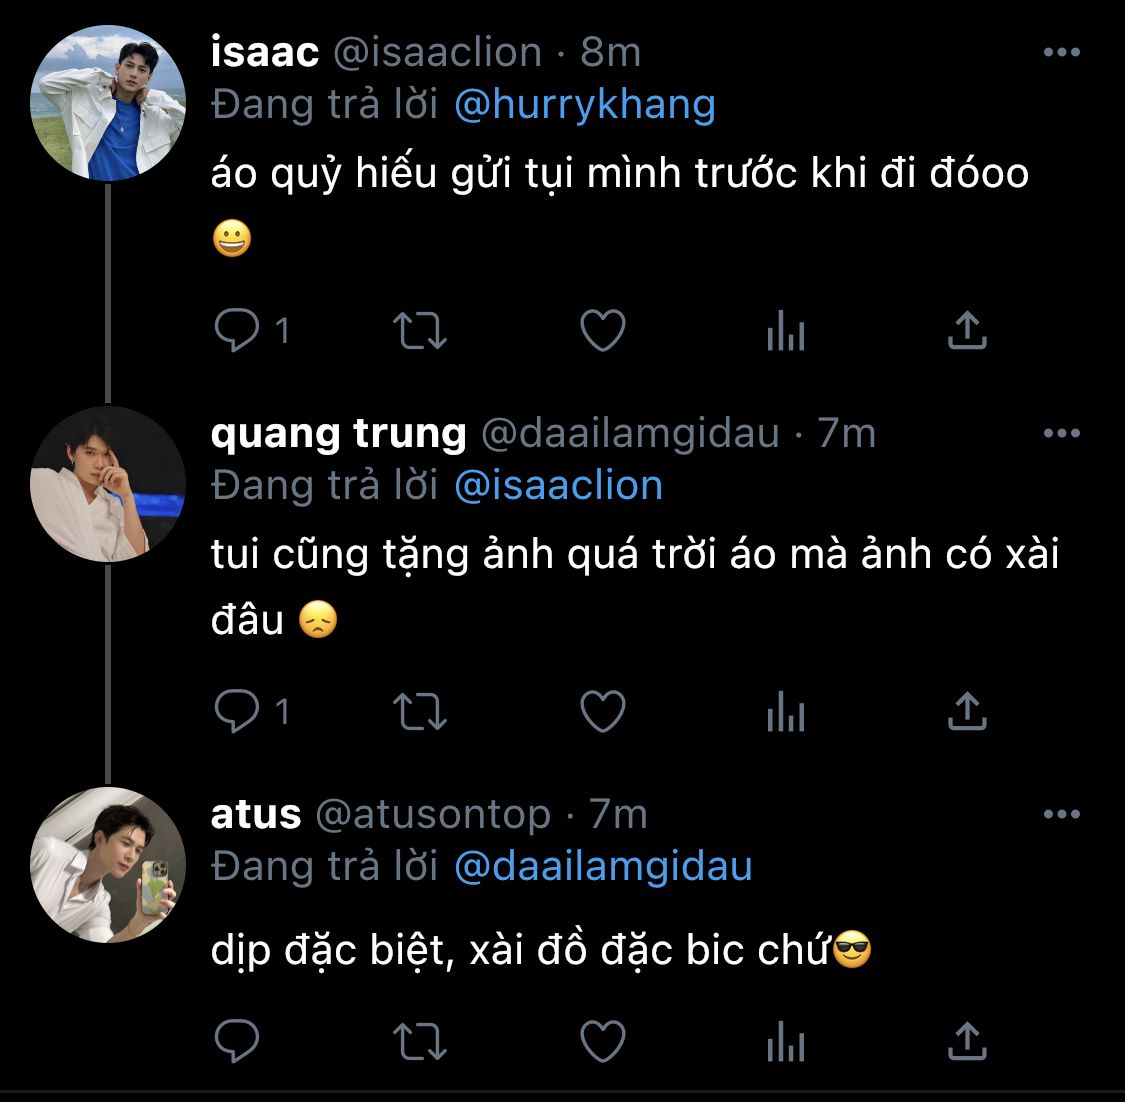
Task: Reply to quang trung's tweet
Action: (x=238, y=712)
